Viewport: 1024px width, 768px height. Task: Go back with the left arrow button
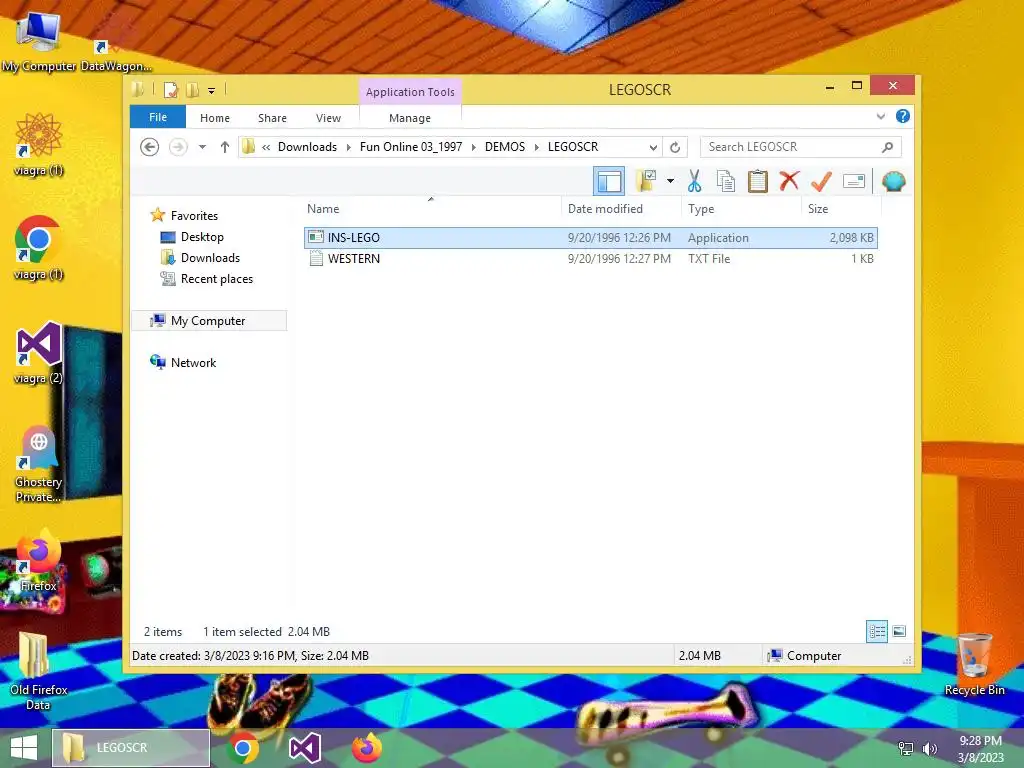tap(150, 147)
